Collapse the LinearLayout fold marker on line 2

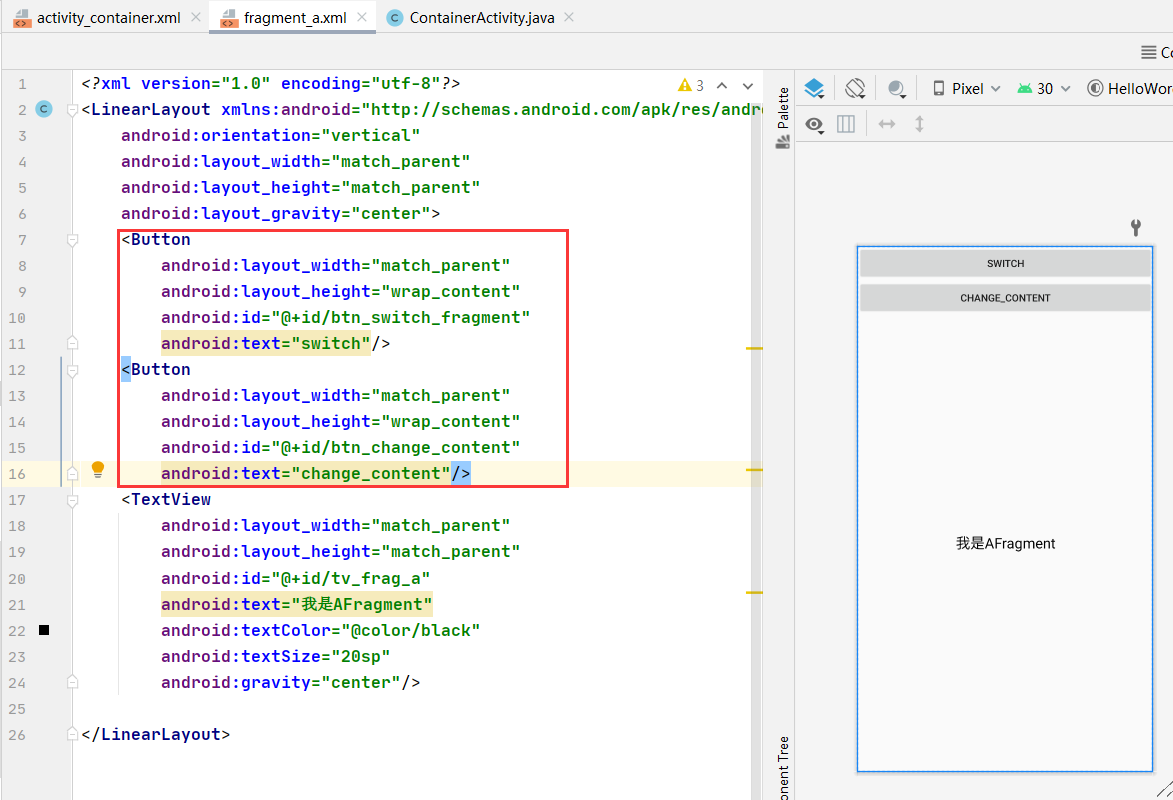point(73,110)
